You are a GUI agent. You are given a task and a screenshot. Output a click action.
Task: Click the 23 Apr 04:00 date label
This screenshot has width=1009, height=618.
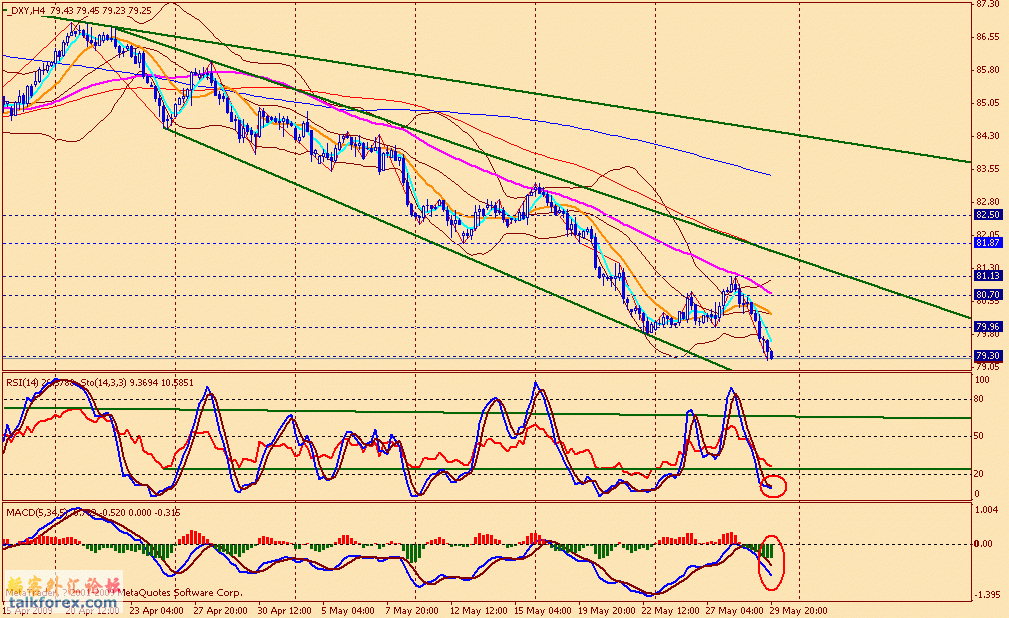pyautogui.click(x=156, y=610)
